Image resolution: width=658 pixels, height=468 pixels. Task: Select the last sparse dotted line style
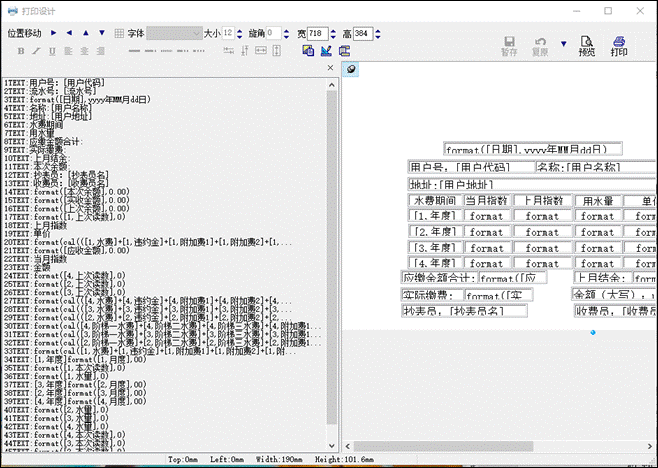tap(199, 51)
